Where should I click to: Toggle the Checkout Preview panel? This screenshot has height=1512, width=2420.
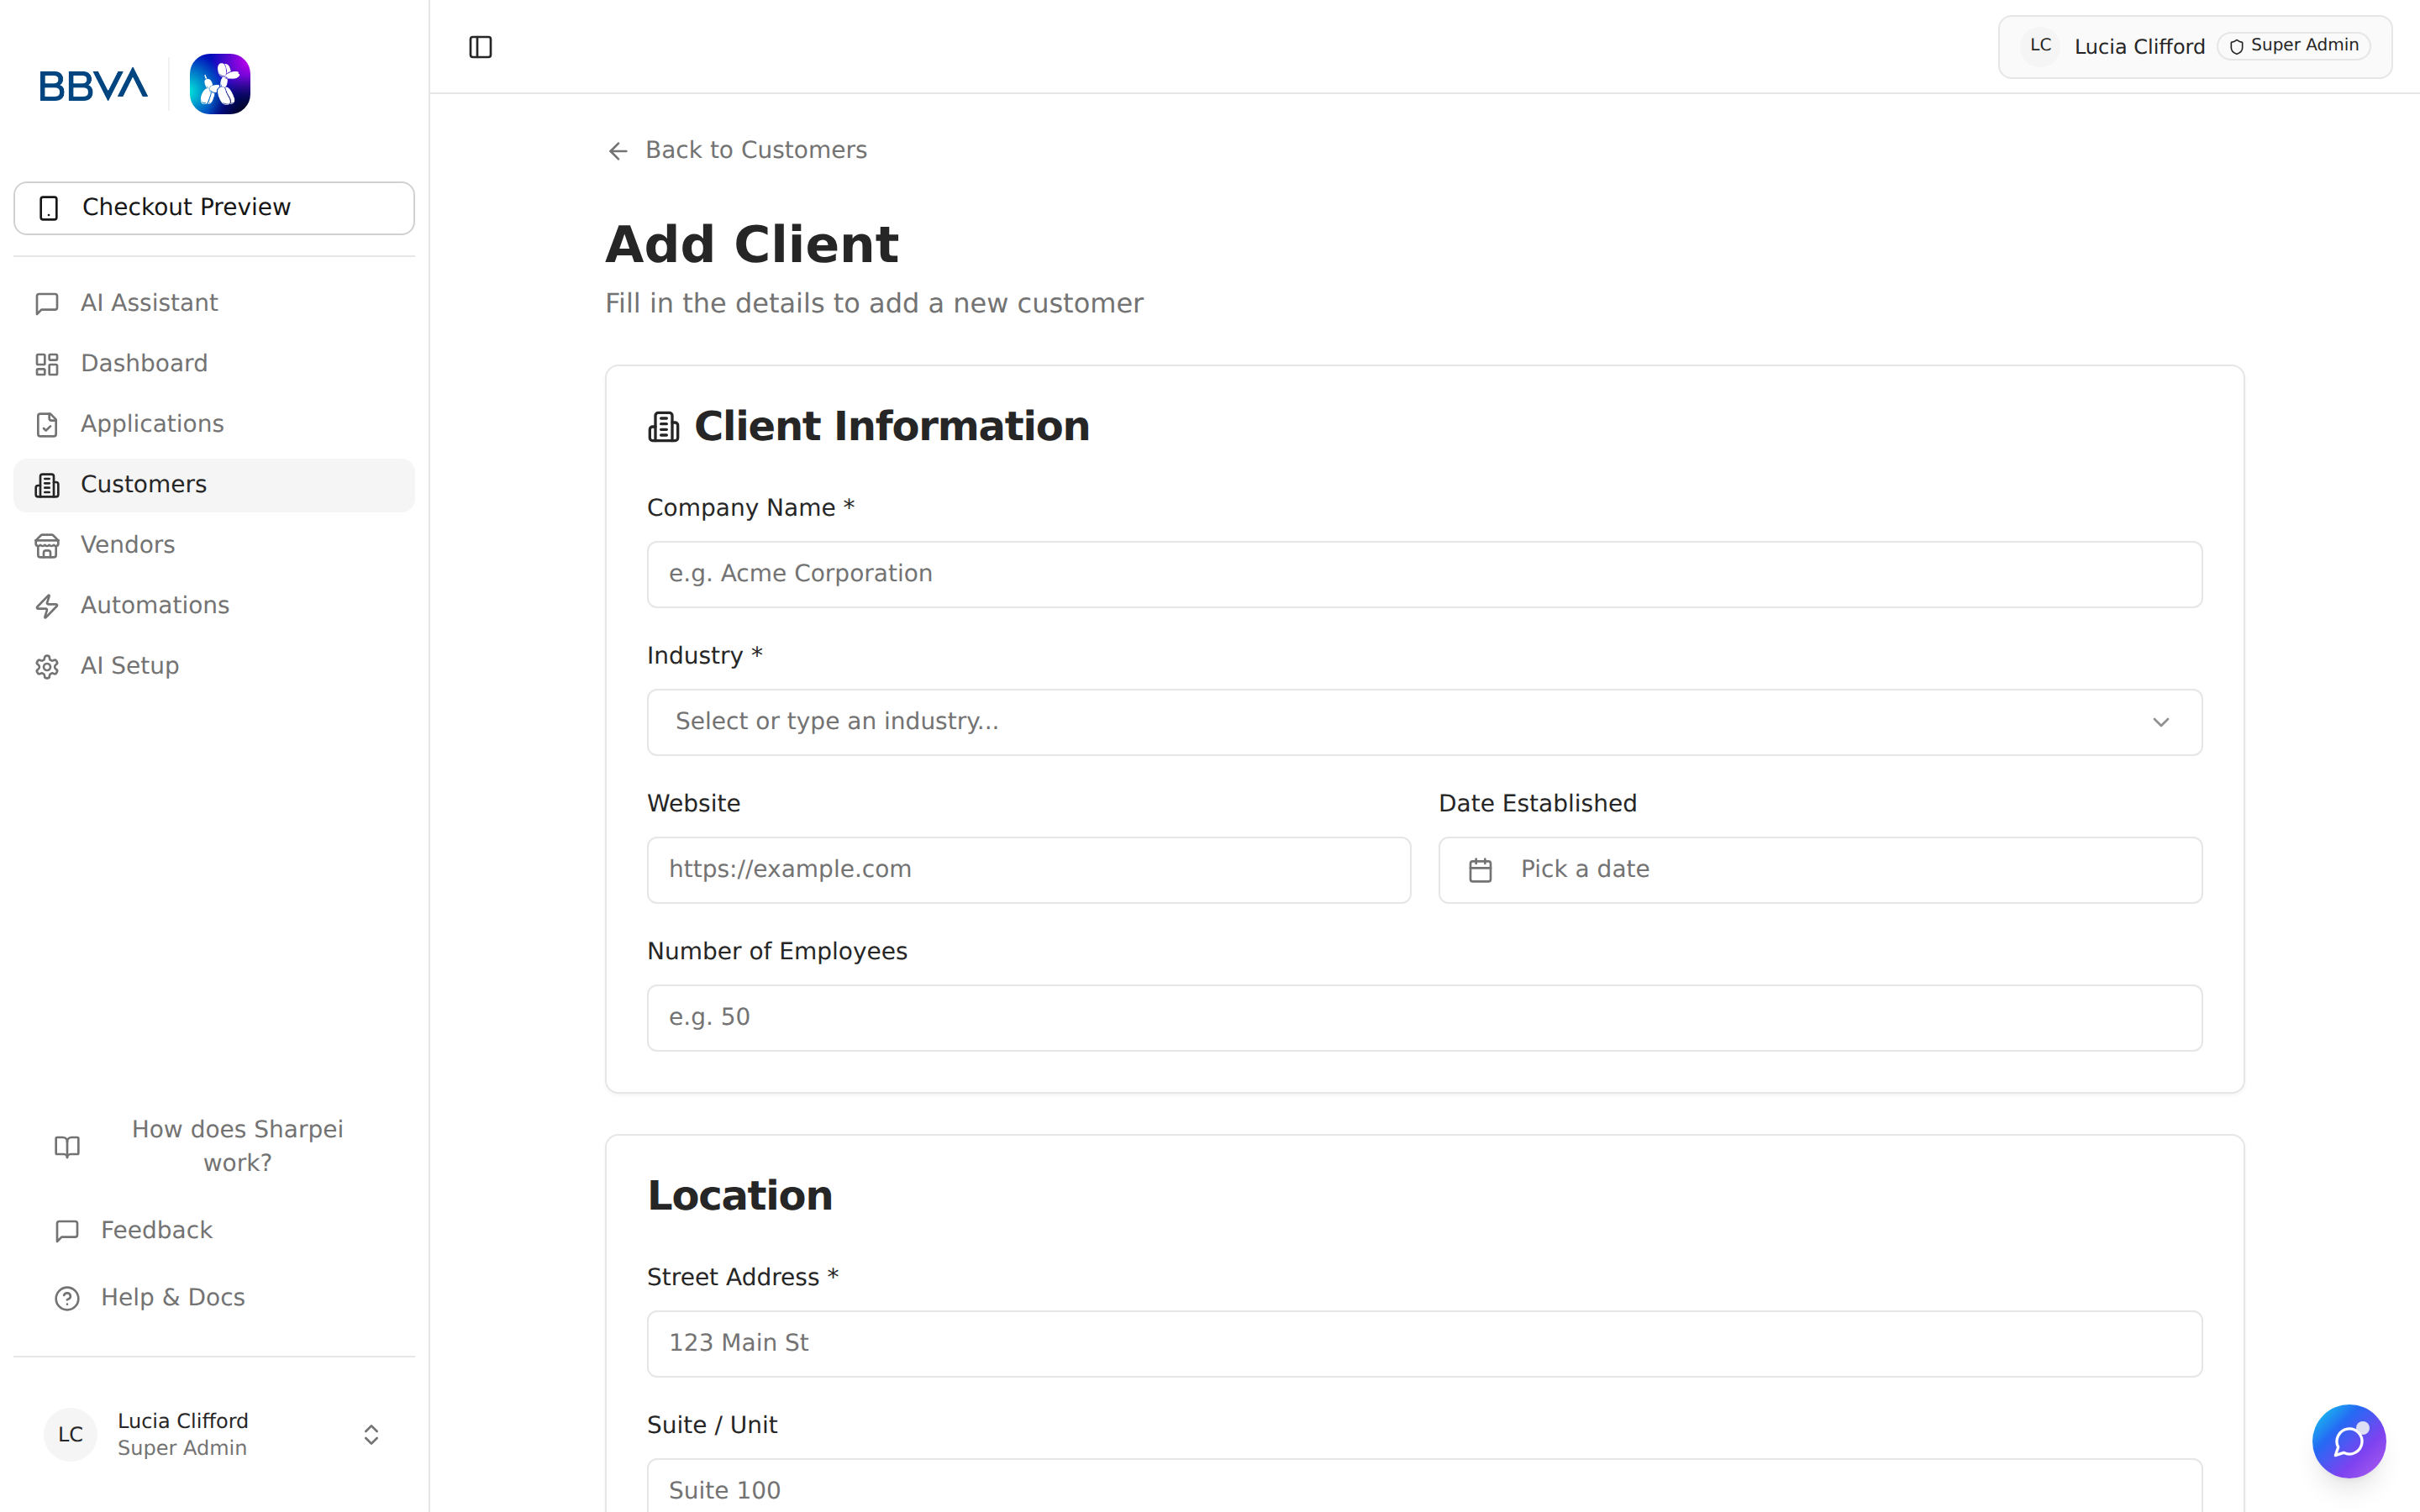[x=213, y=207]
